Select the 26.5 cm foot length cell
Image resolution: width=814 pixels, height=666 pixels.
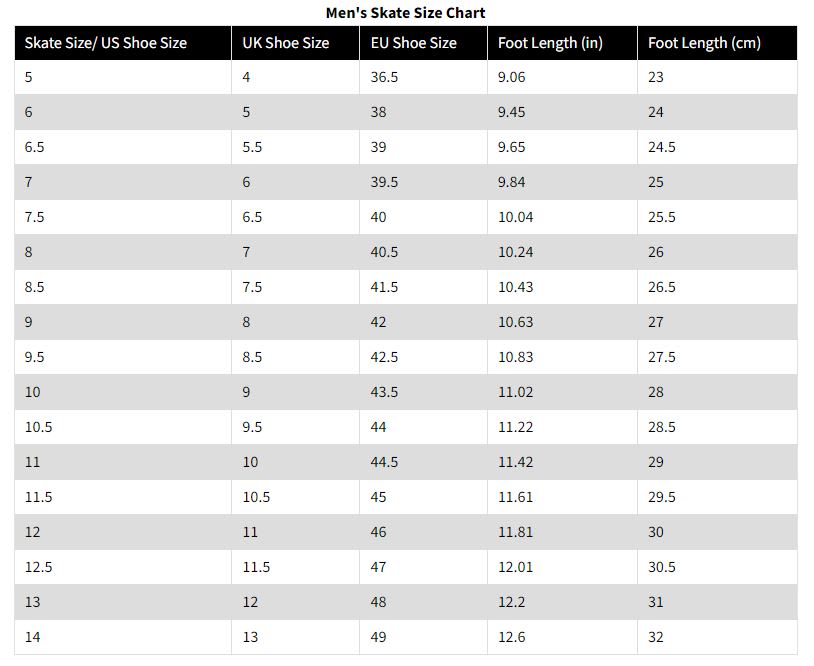click(x=717, y=287)
